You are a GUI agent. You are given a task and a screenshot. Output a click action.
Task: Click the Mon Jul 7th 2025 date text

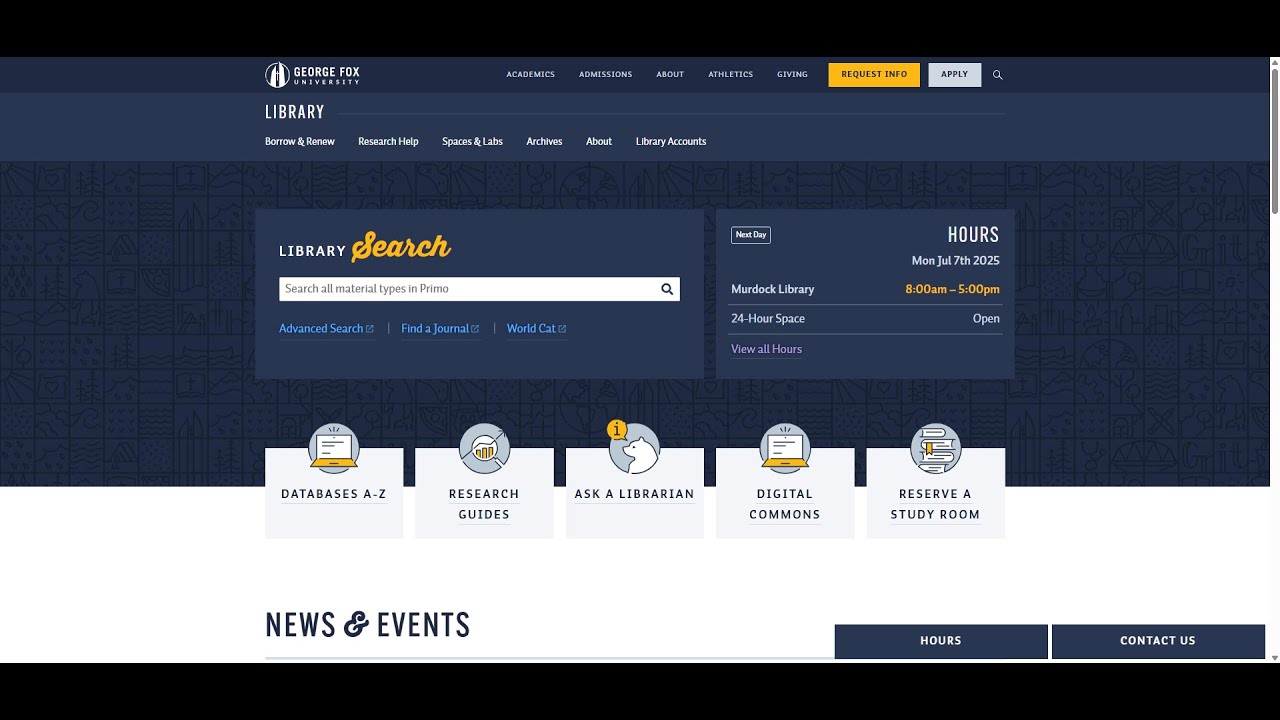(955, 261)
